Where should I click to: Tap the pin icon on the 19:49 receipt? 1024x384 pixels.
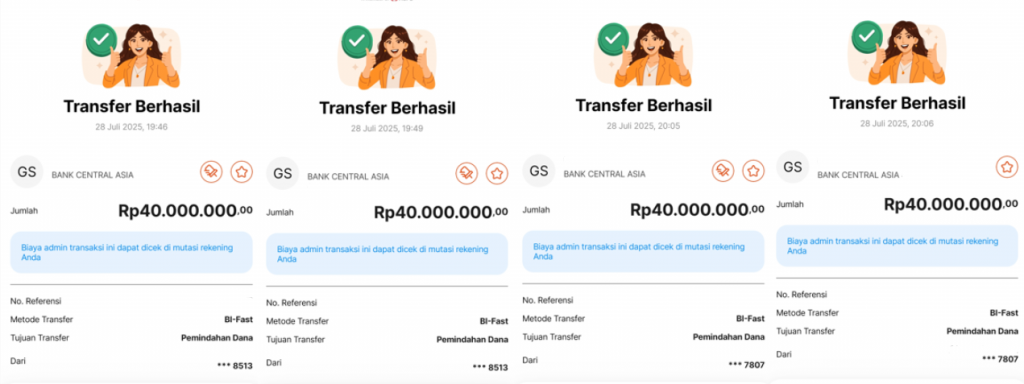466,174
